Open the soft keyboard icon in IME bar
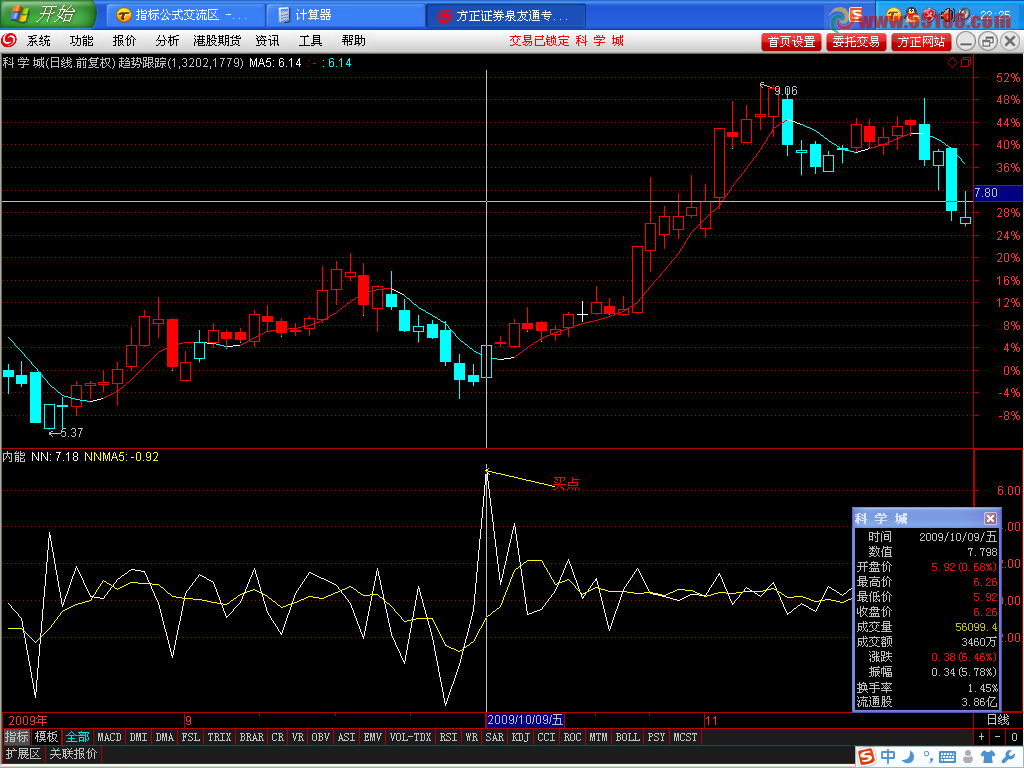 (x=947, y=757)
